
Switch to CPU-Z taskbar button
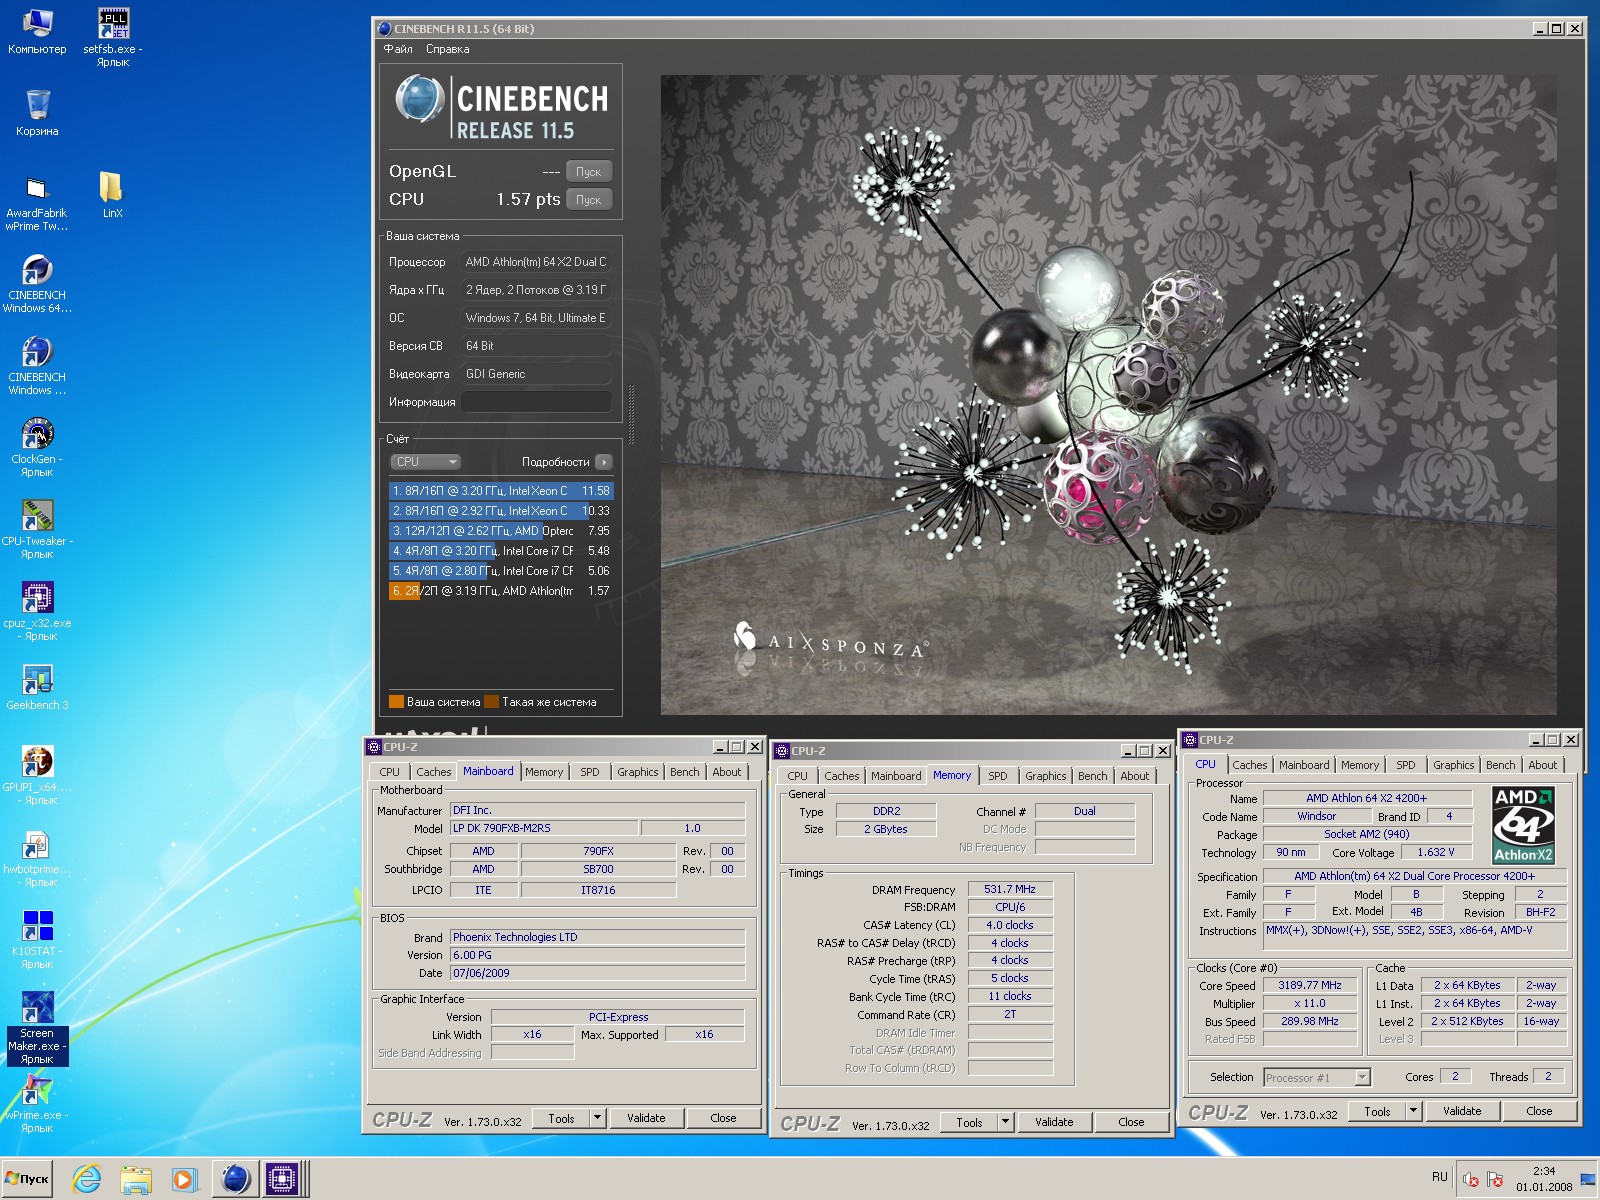[283, 1179]
